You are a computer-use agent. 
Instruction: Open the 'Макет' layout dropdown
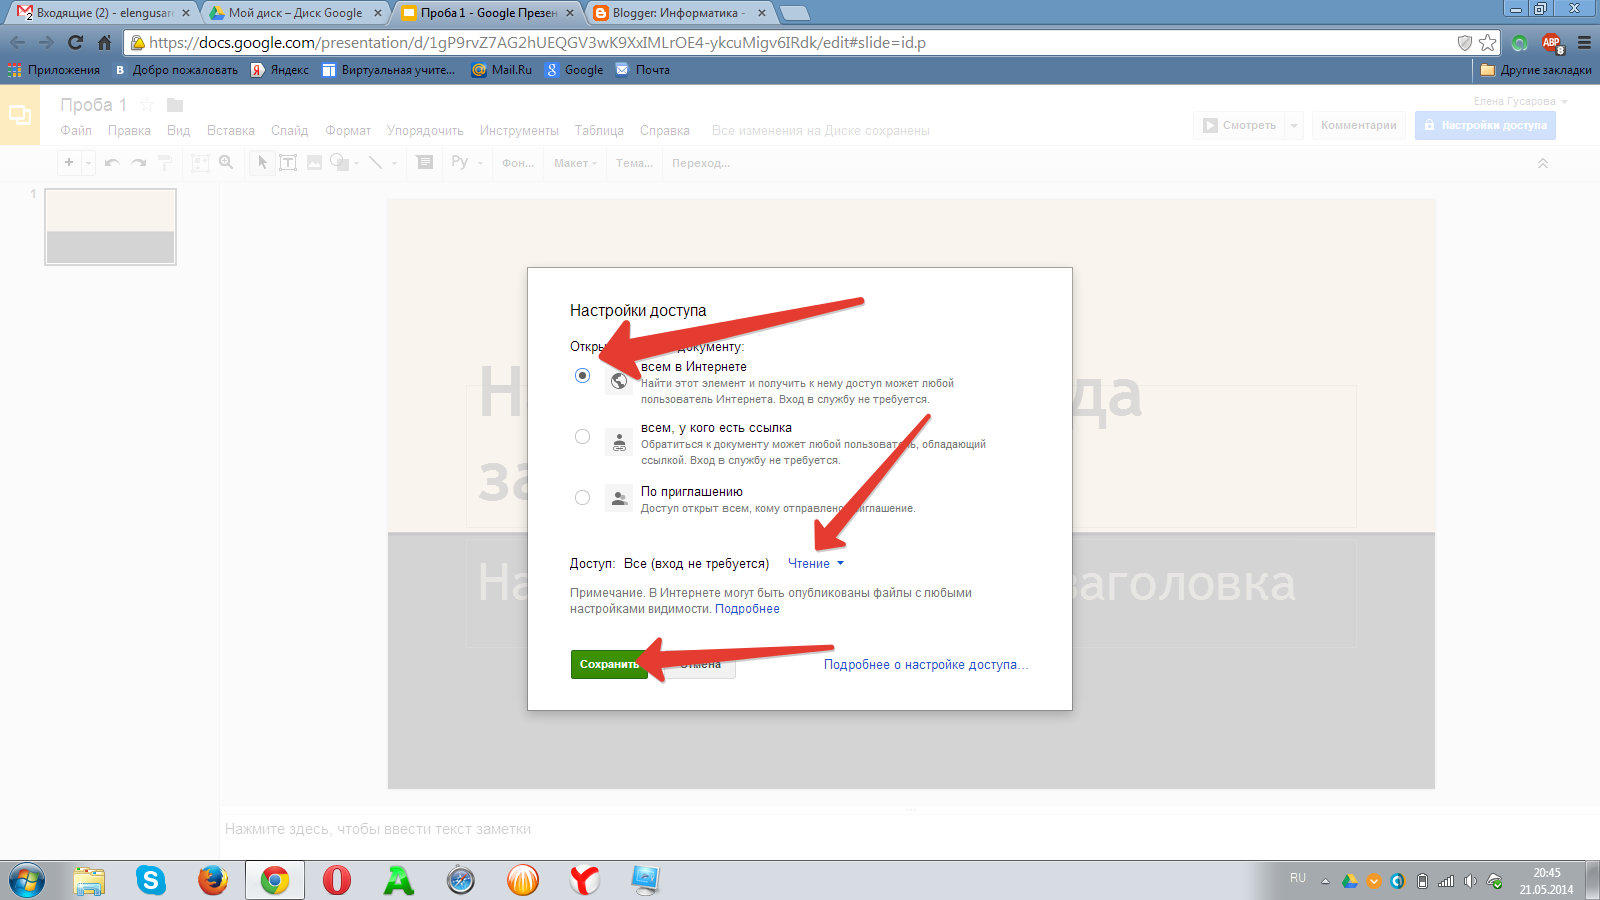coord(575,163)
